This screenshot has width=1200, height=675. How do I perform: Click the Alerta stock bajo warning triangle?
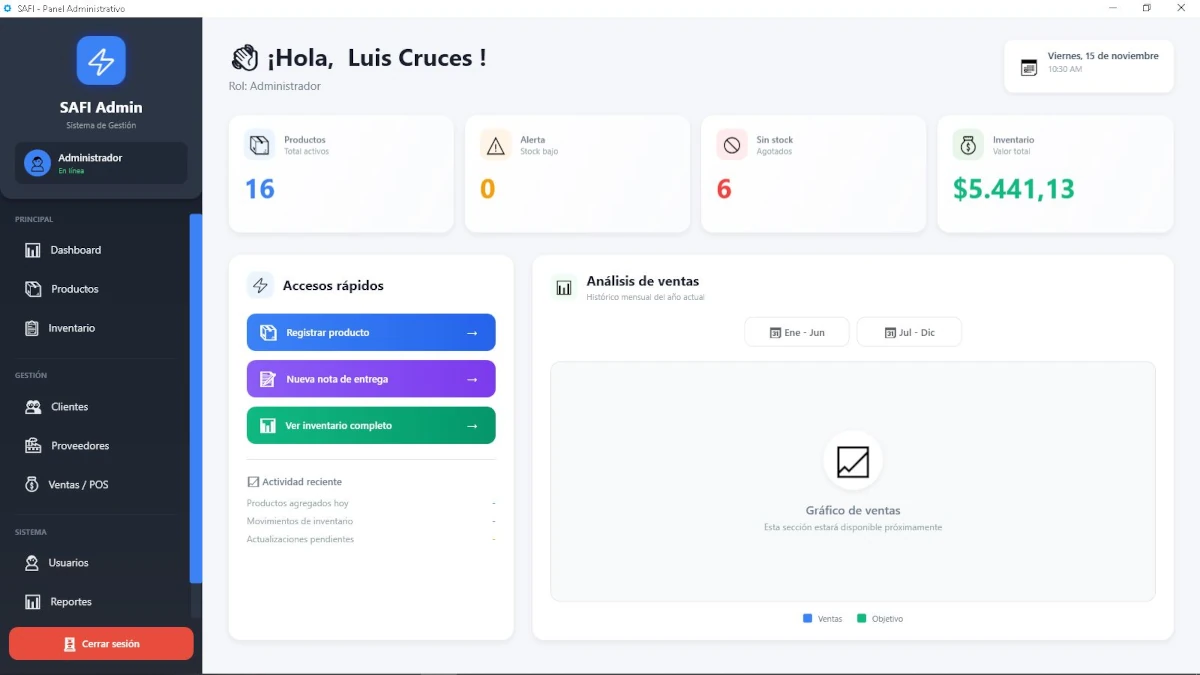point(495,146)
